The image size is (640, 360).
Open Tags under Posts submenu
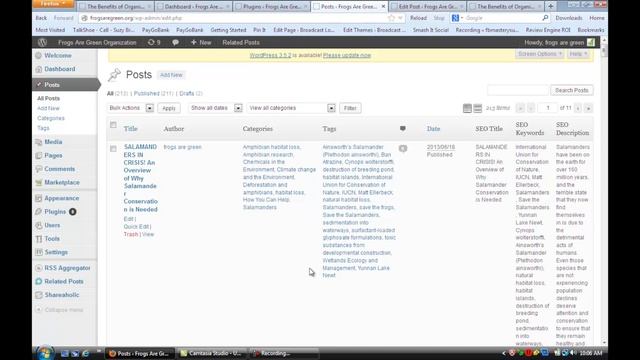coord(43,128)
